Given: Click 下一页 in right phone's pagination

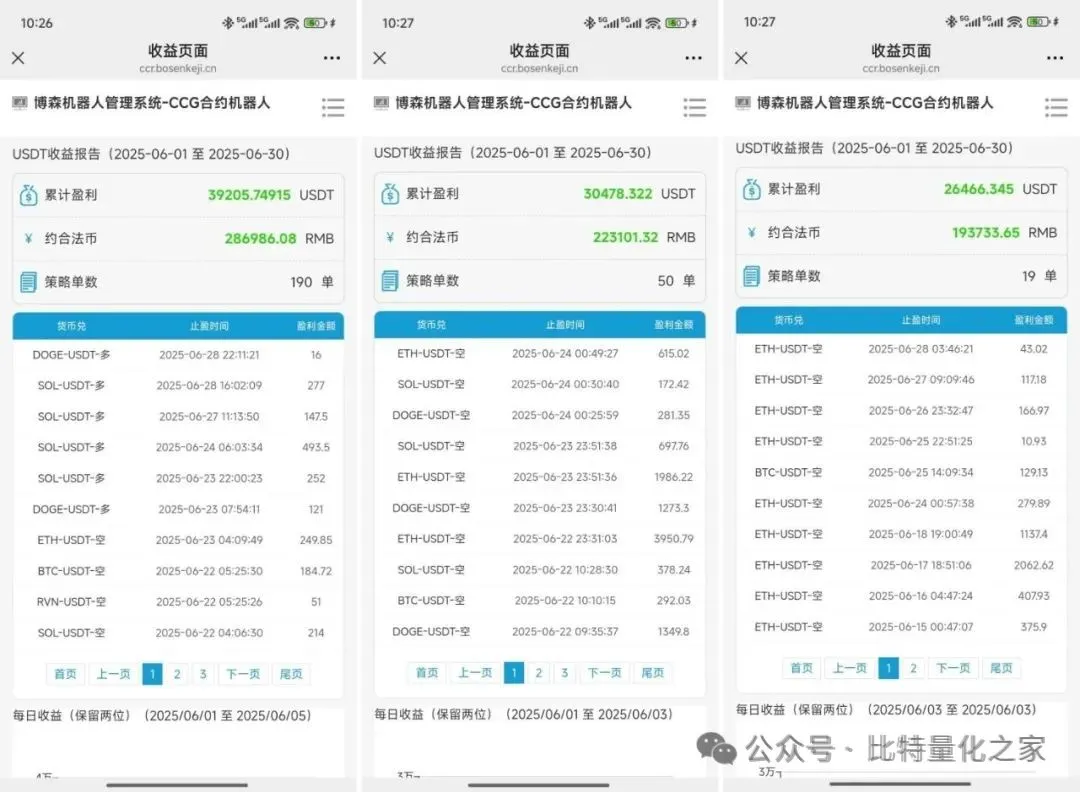Looking at the screenshot, I should point(953,668).
